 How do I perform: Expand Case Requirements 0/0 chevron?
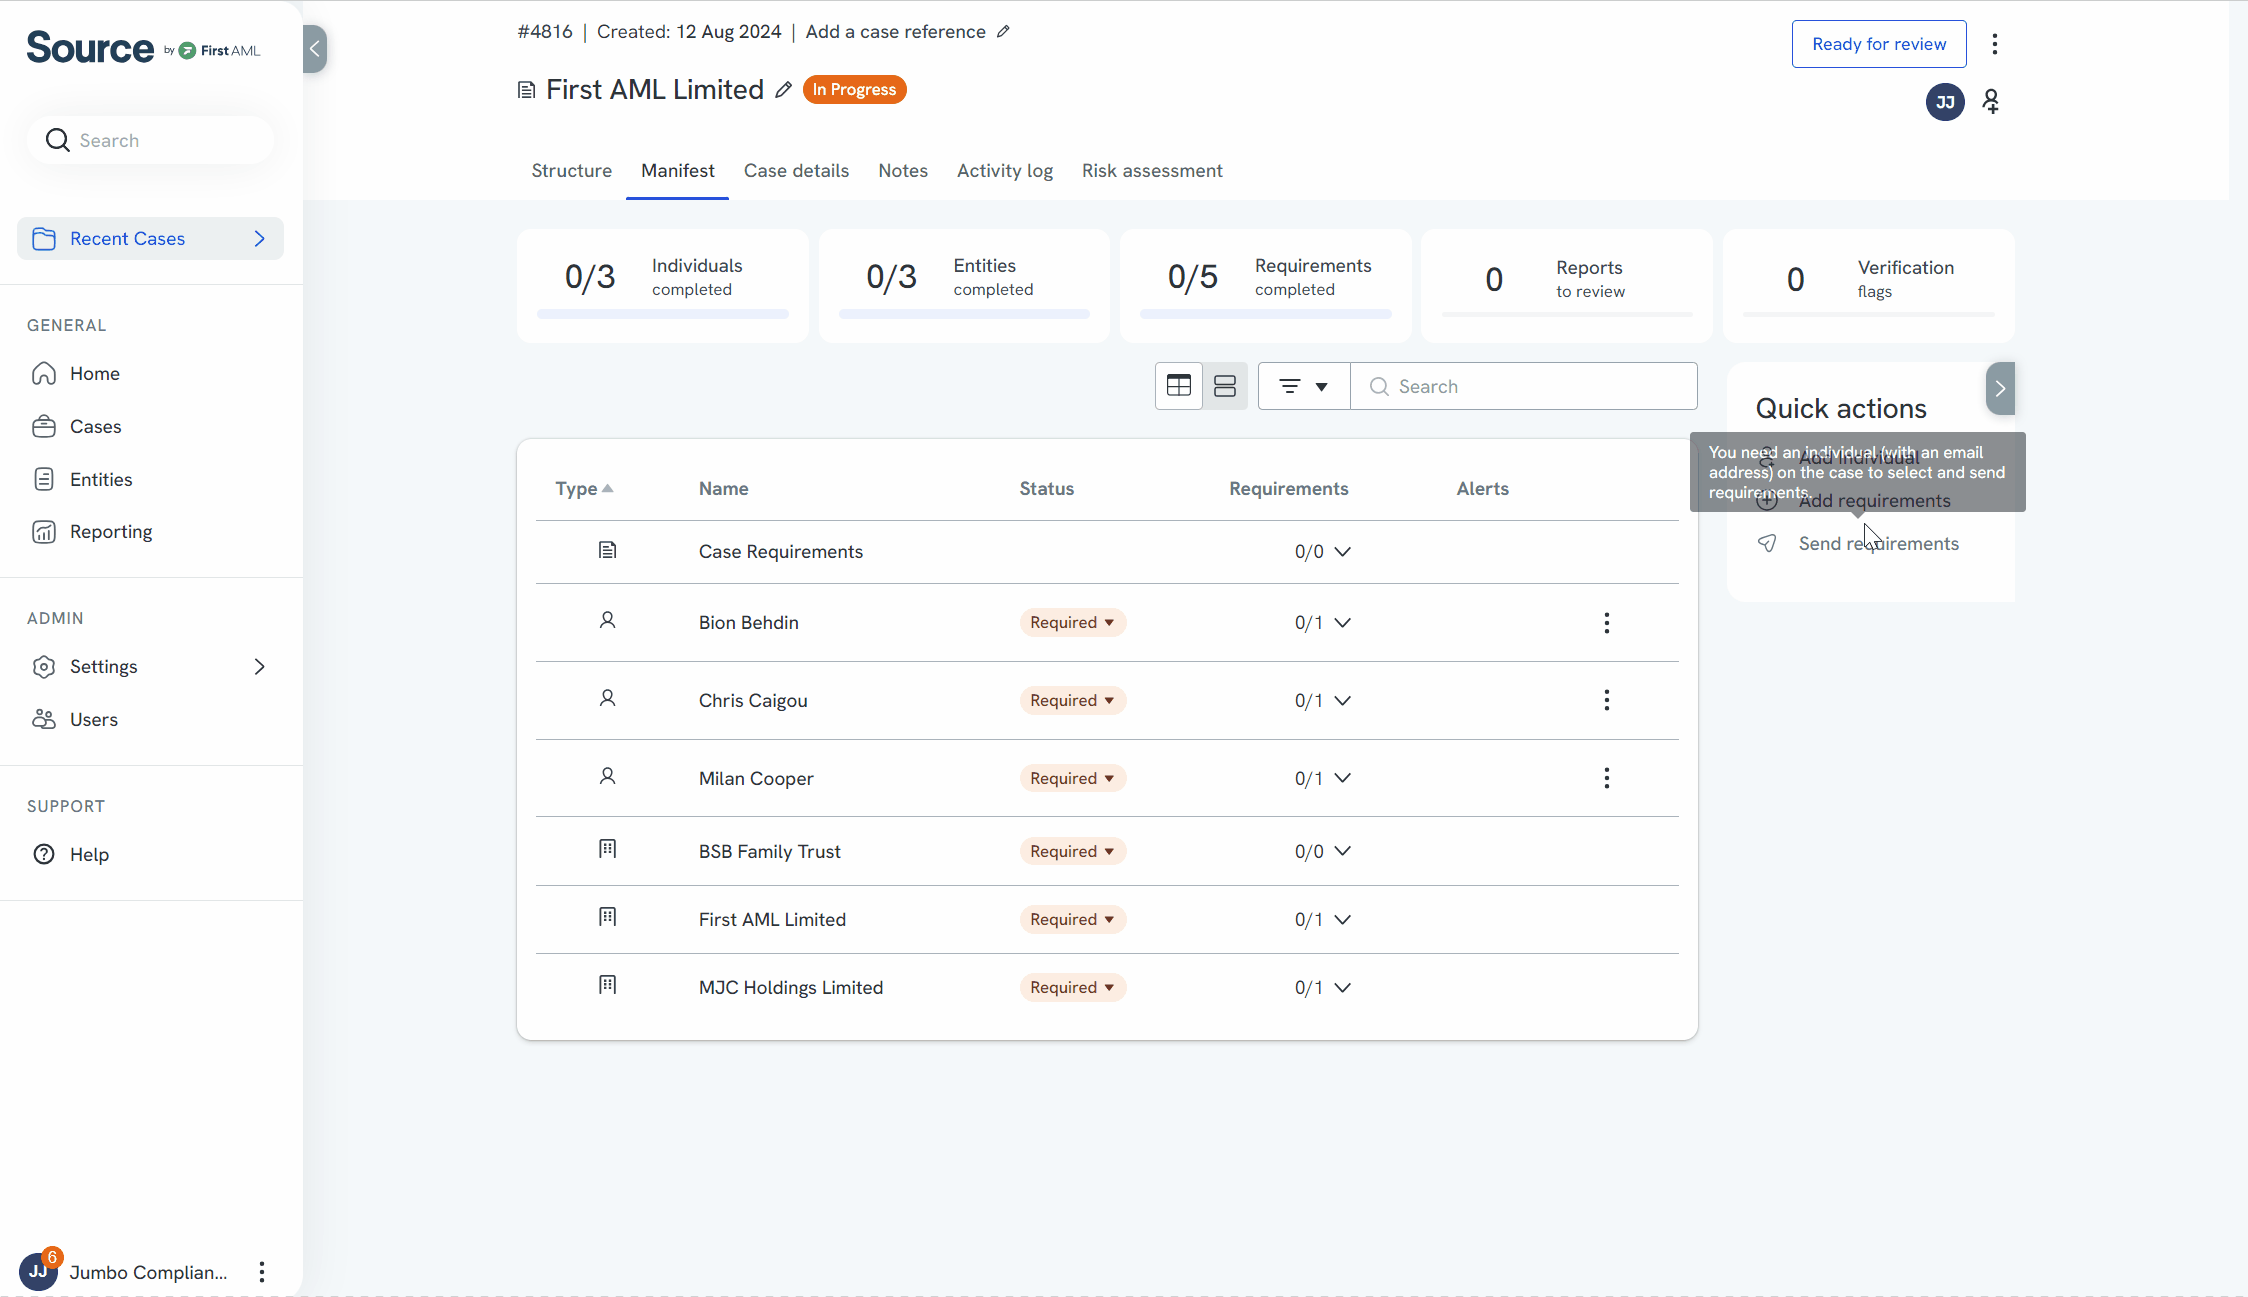1342,552
